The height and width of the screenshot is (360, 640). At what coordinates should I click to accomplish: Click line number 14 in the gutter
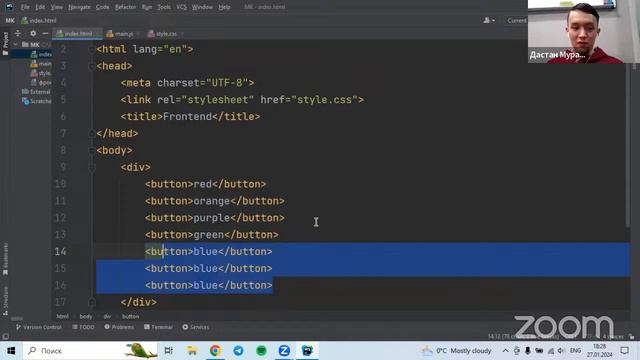[60, 251]
